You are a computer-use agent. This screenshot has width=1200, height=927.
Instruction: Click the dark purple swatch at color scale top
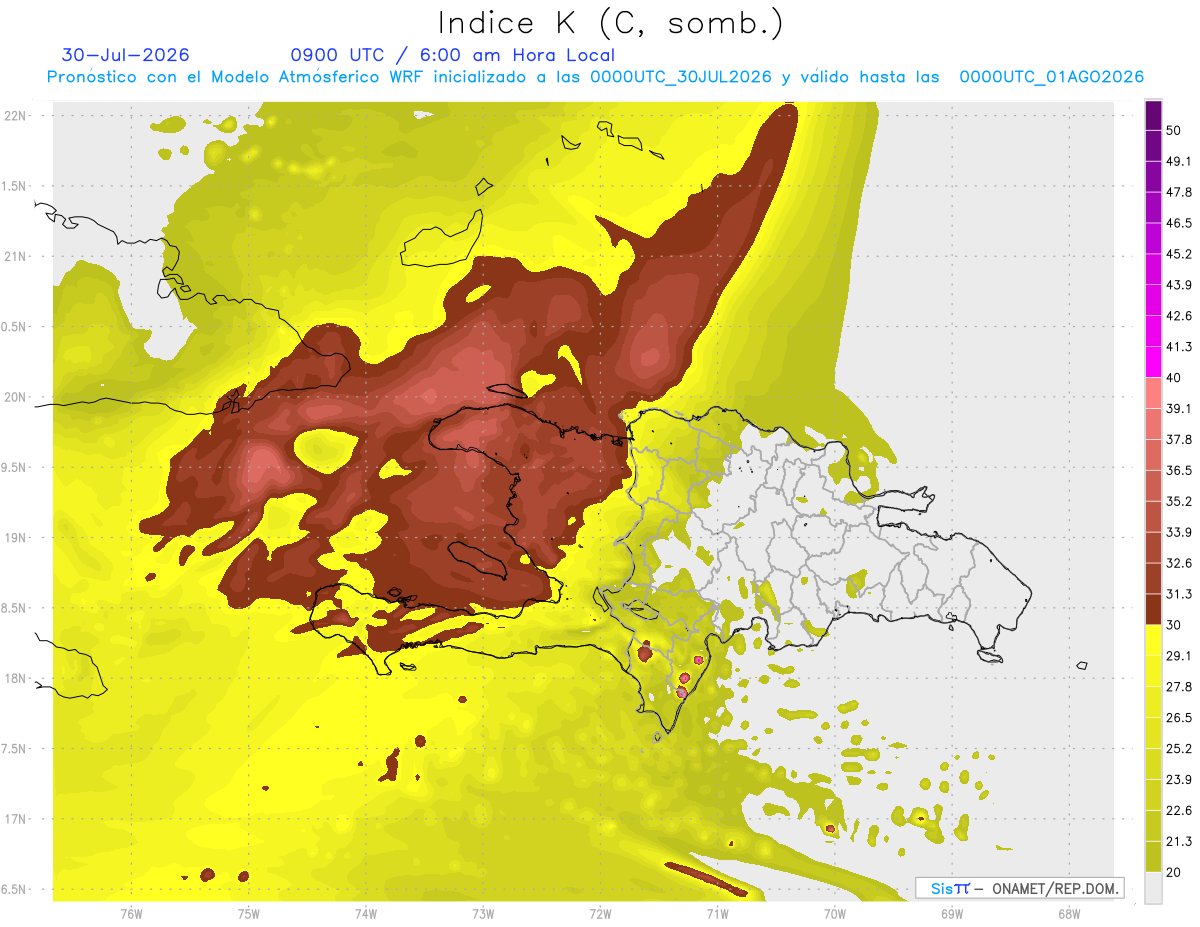click(1153, 116)
